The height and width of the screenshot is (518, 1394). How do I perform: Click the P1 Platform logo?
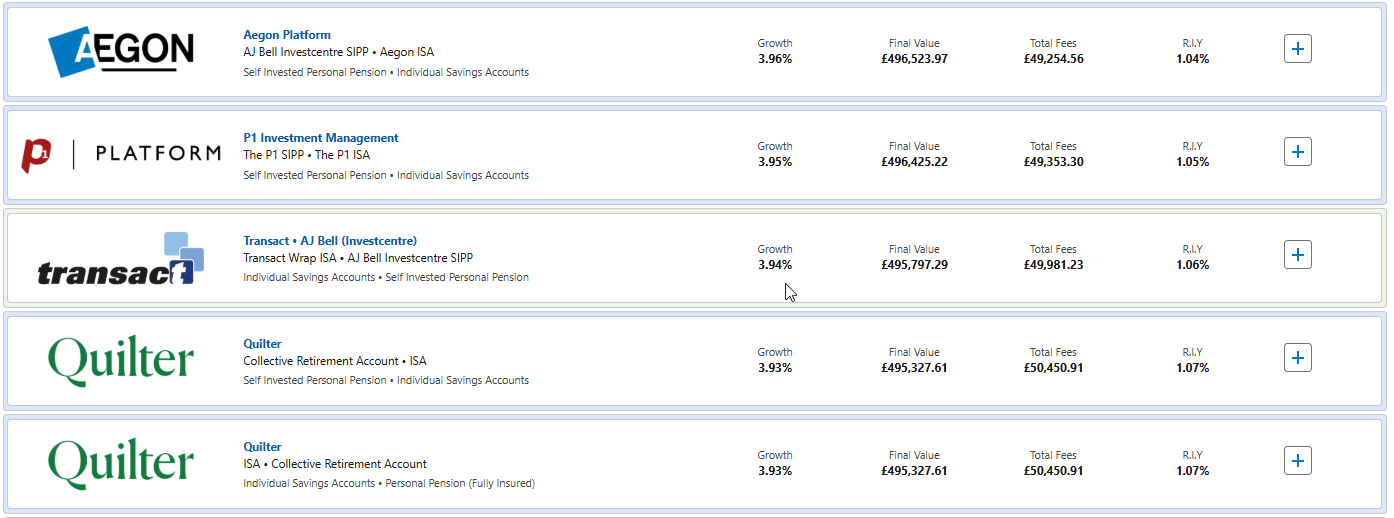121,153
